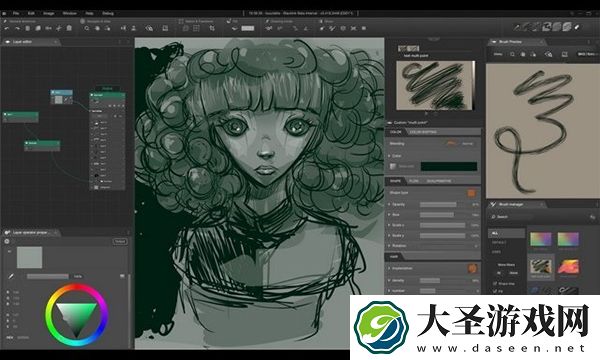The height and width of the screenshot is (360, 600).
Task: Click the person/stamp icon in navigation group
Action: [134, 28]
